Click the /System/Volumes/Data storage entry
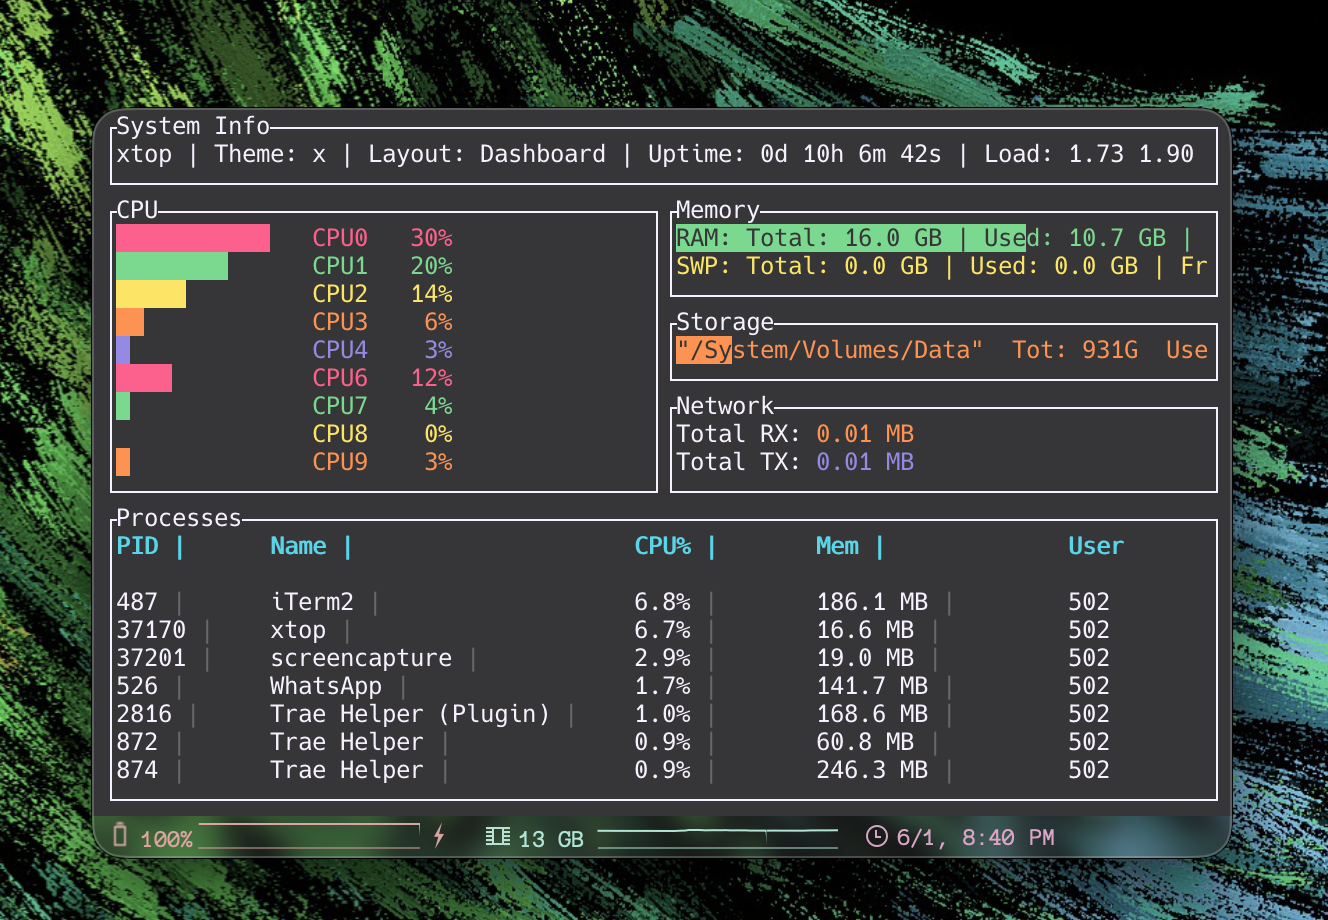 829,350
